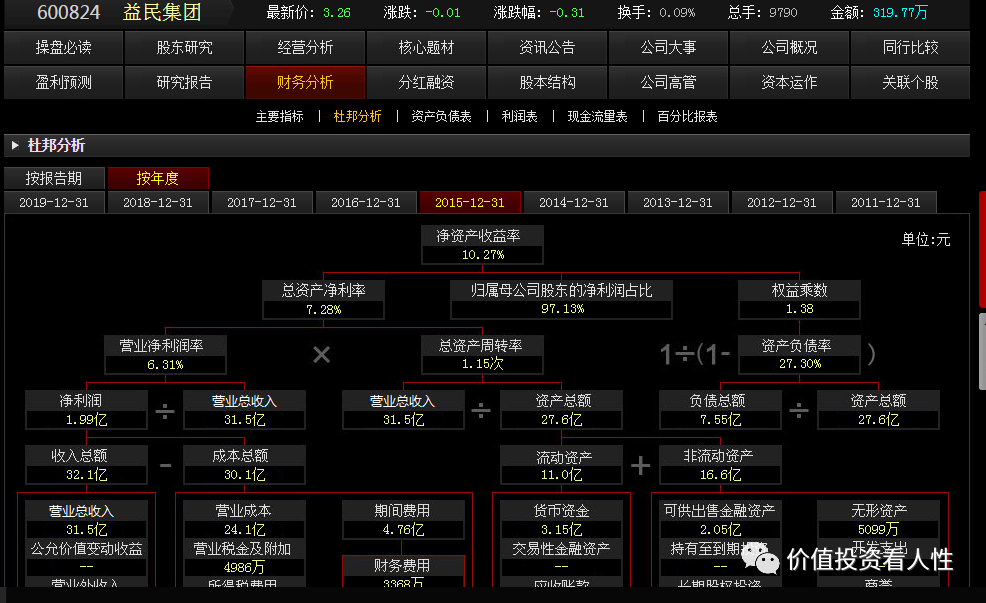
Task: Open 盈利预测 section
Action: point(64,82)
